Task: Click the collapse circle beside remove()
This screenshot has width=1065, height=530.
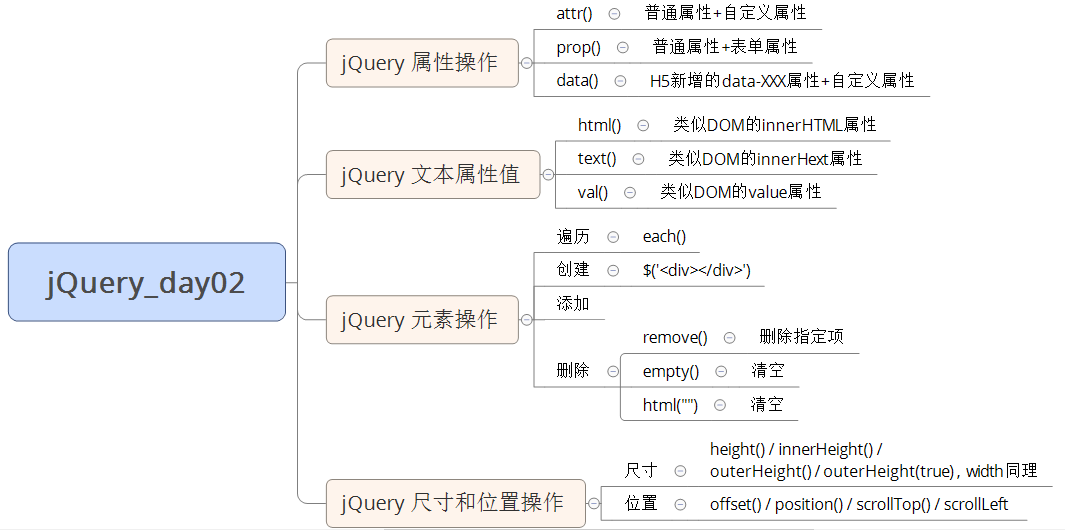Action: 729,338
